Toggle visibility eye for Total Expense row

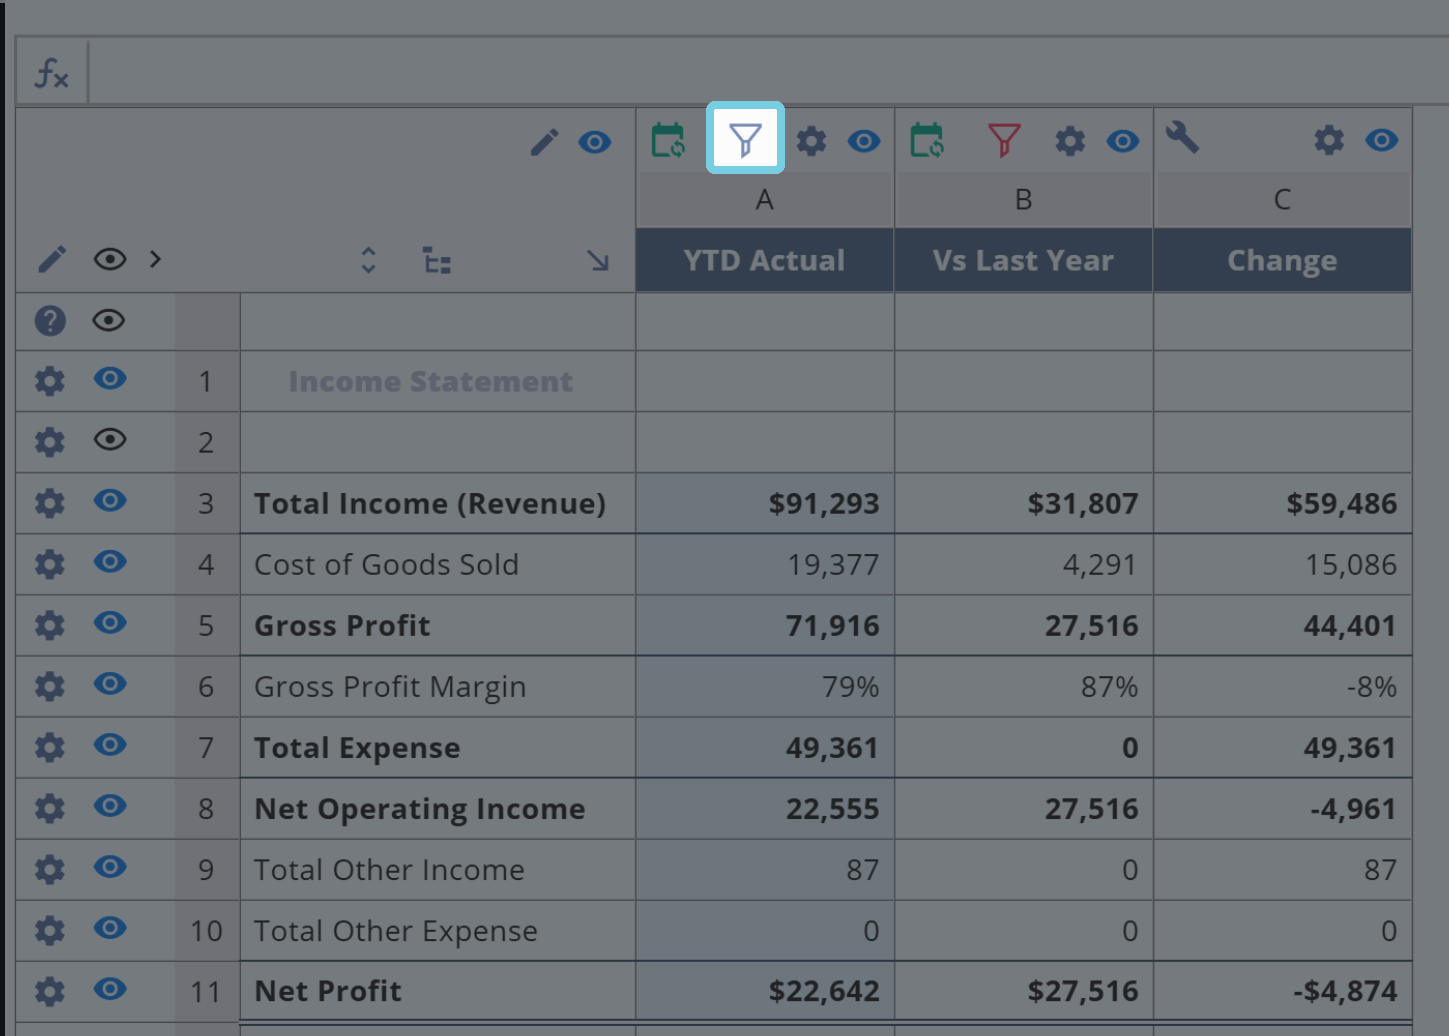coord(110,744)
